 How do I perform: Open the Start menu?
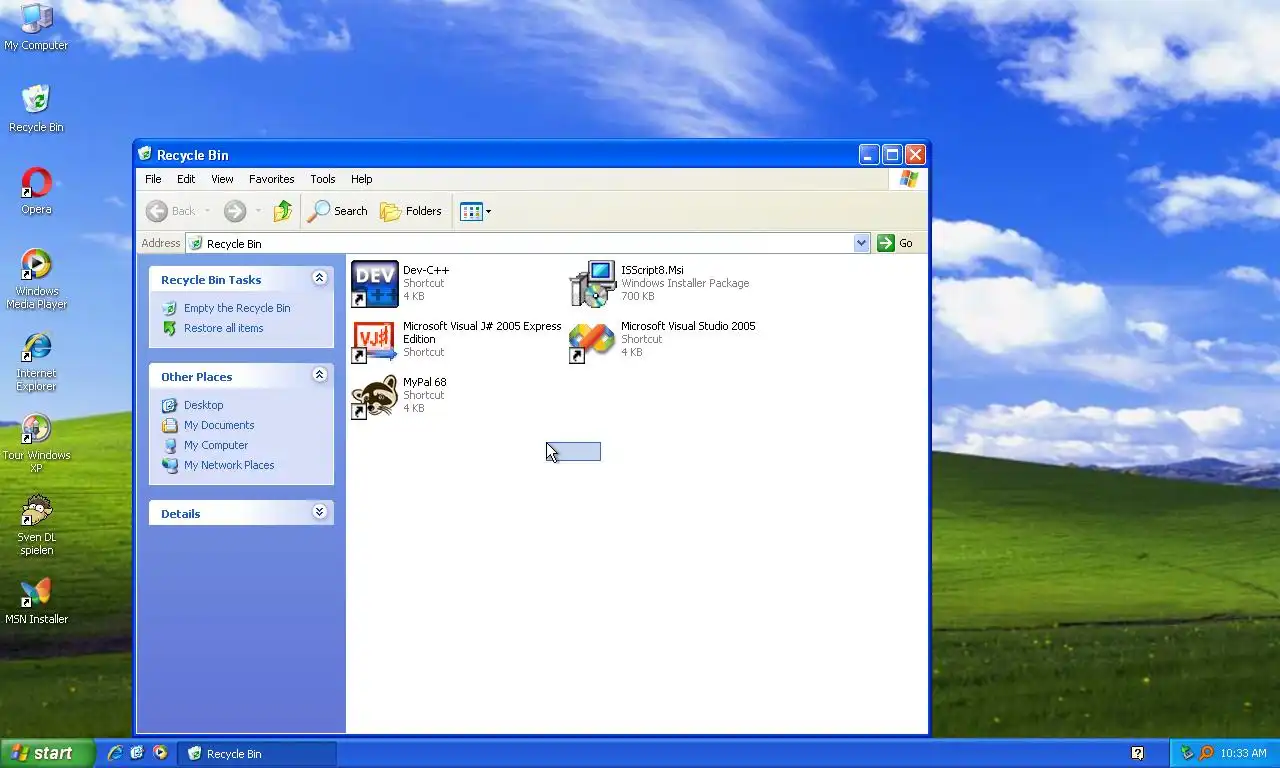point(47,753)
